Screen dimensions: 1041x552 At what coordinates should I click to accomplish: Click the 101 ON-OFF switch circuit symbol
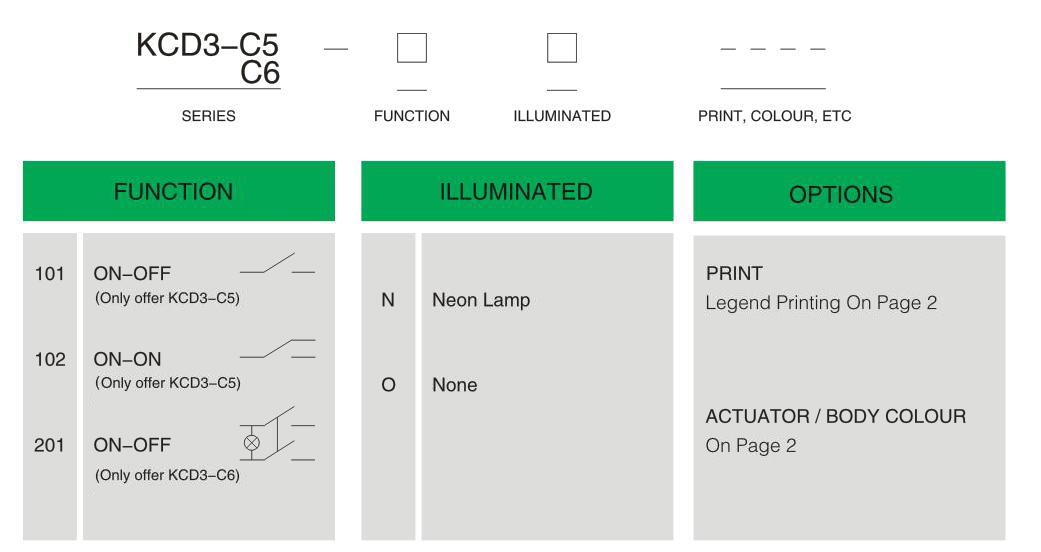tap(277, 263)
